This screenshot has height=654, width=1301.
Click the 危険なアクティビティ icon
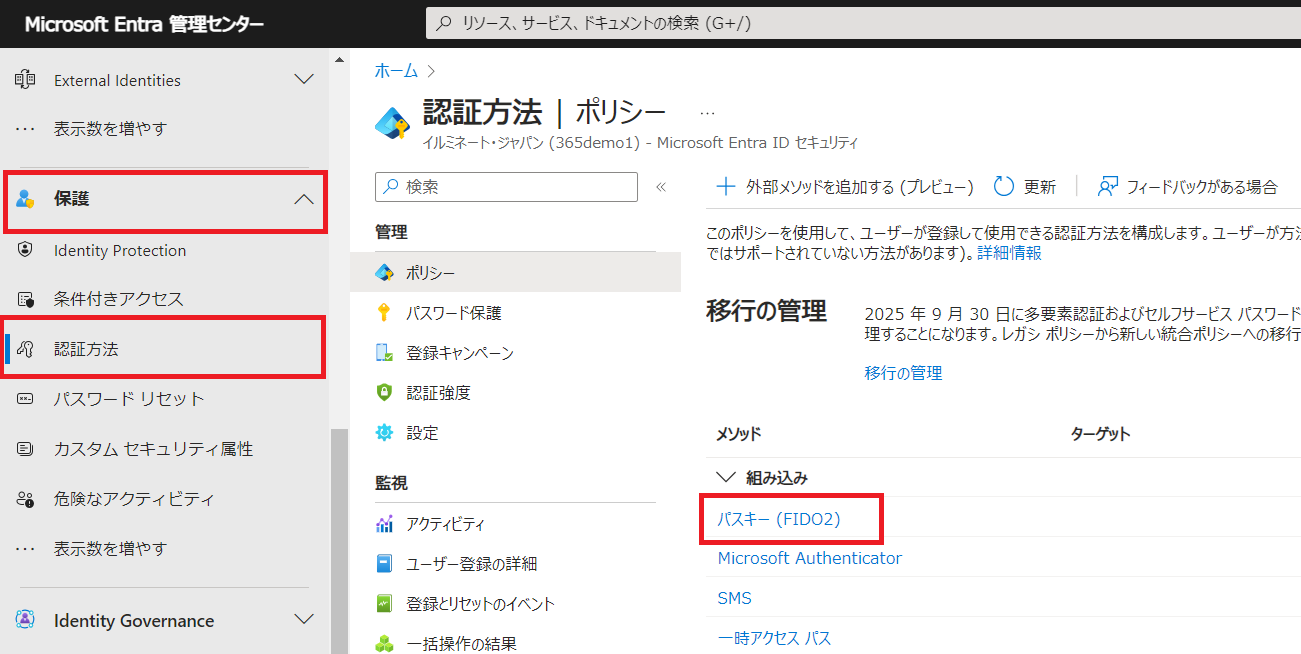[26, 499]
